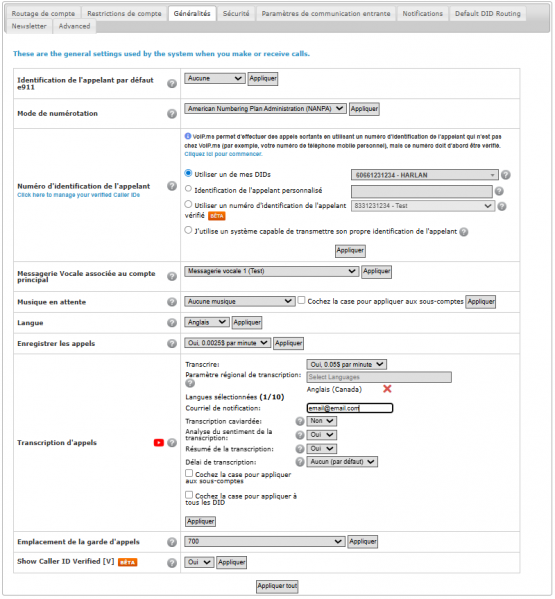Open the YouTube video icon for Transcription d'appels
This screenshot has width=555, height=599.
point(159,443)
